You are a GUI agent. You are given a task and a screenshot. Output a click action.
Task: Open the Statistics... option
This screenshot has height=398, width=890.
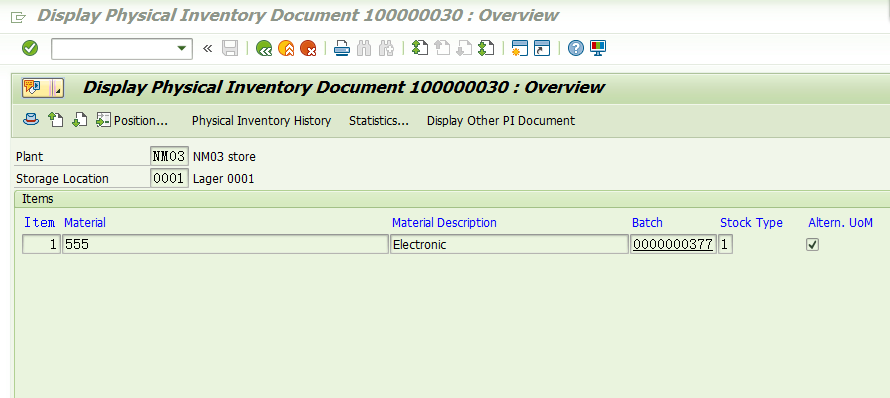pos(379,120)
